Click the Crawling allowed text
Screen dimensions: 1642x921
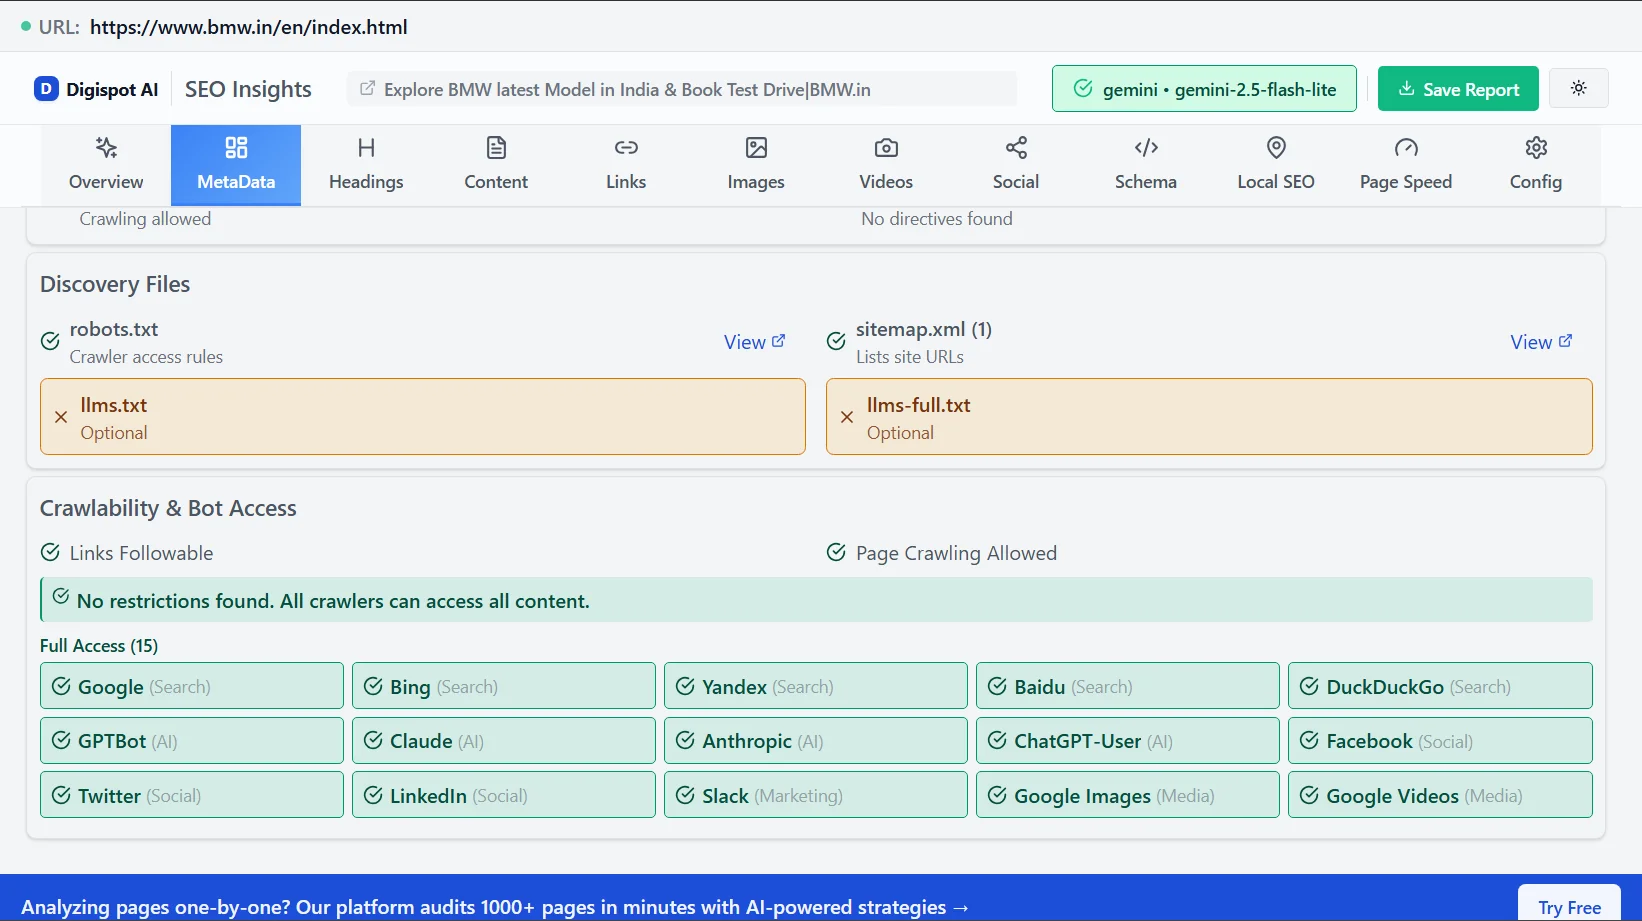click(x=145, y=219)
